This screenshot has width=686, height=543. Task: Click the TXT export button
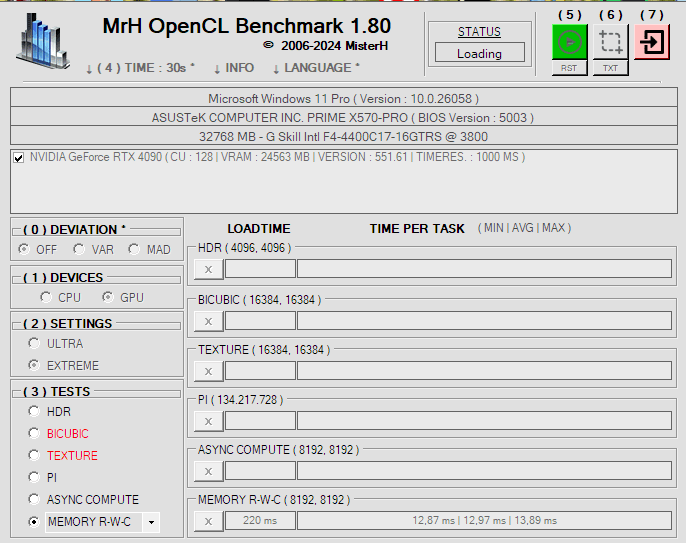click(610, 68)
